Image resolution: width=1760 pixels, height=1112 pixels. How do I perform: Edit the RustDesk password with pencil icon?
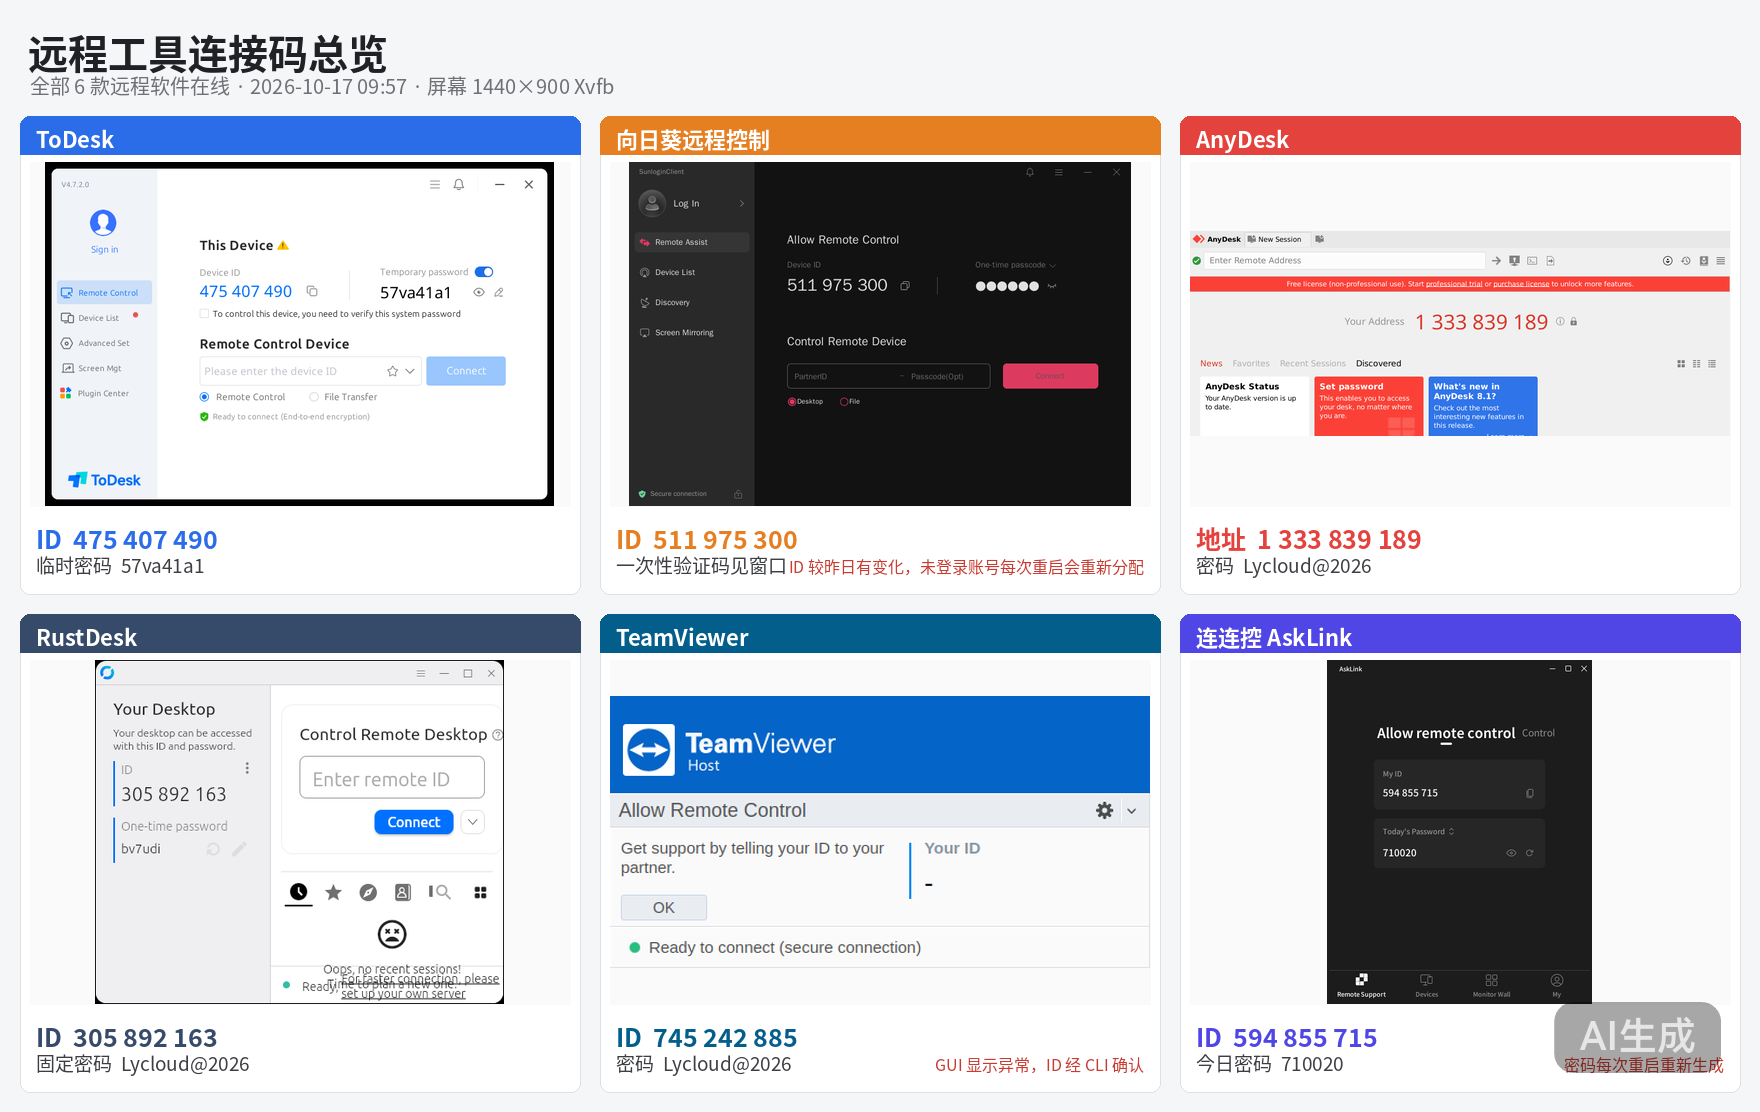pos(239,849)
